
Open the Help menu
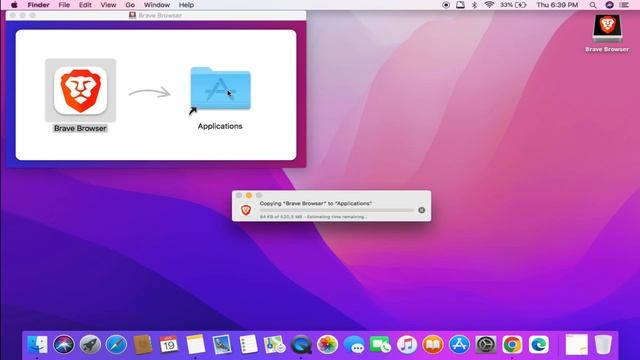click(x=186, y=5)
